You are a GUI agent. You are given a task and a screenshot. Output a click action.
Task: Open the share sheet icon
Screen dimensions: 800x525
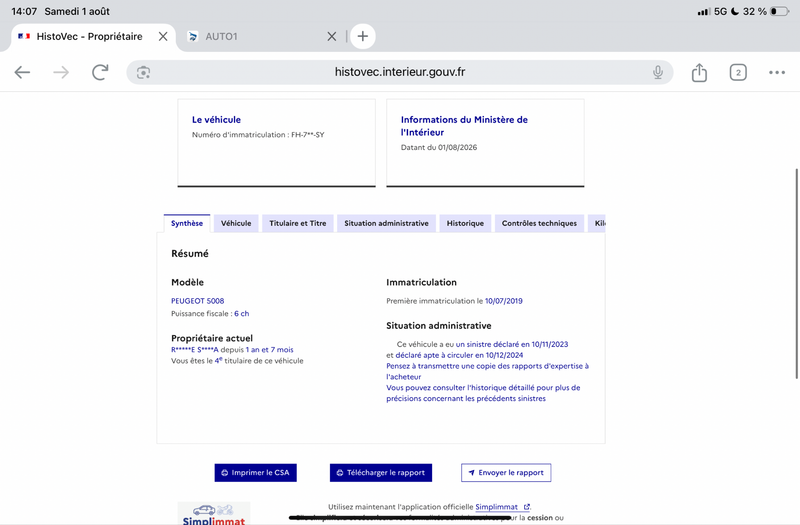699,72
